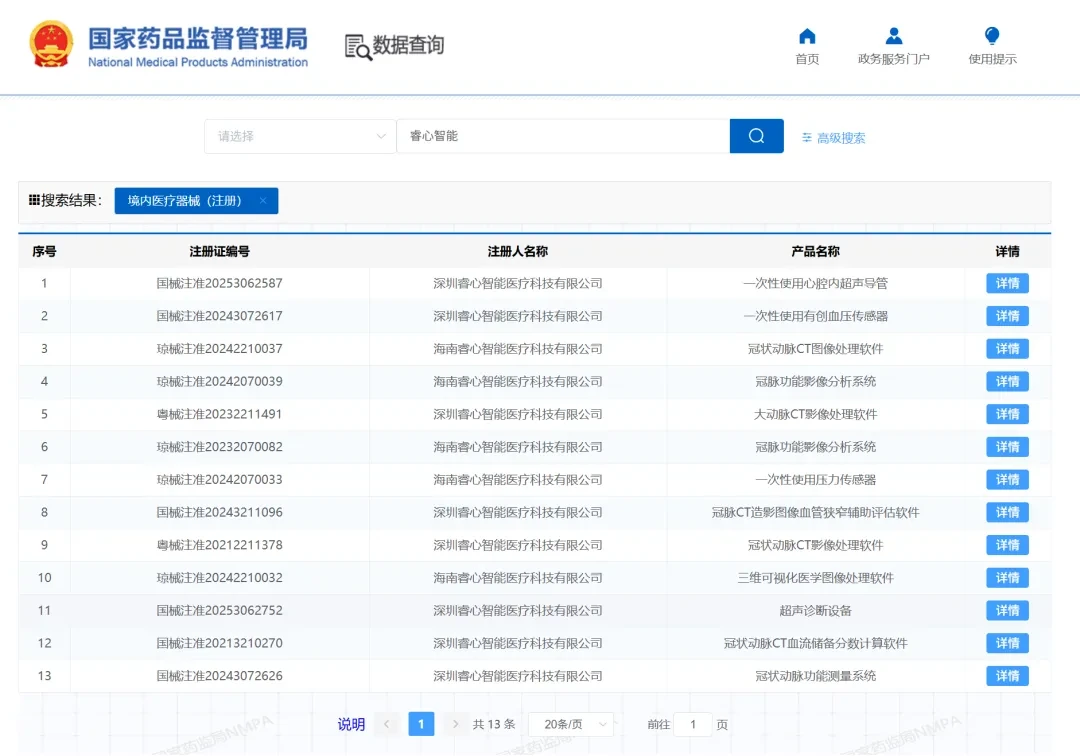Go to next page arrow
Screen dimensions: 1080x756
point(455,724)
